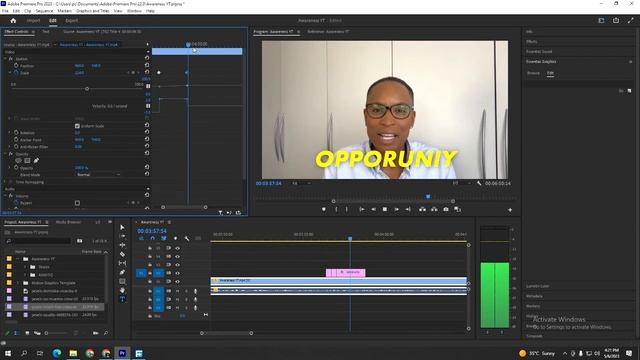
Task: Click the Lift button
Action: pos(422,209)
